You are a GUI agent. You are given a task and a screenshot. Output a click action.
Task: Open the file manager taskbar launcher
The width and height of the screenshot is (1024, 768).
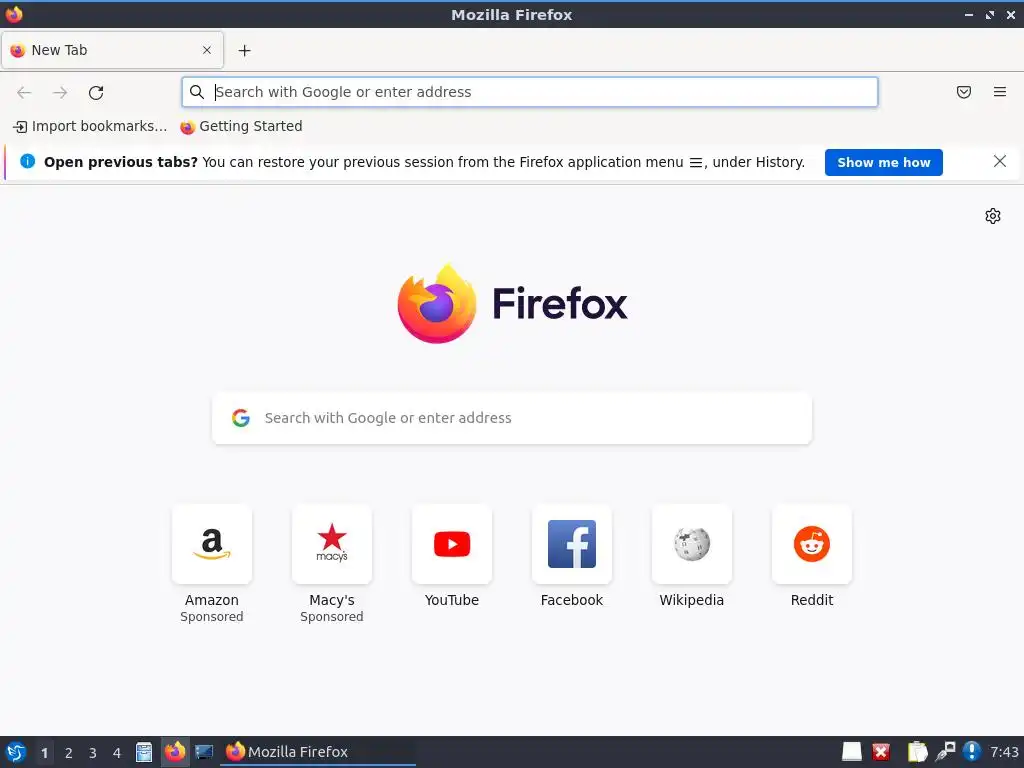point(144,752)
